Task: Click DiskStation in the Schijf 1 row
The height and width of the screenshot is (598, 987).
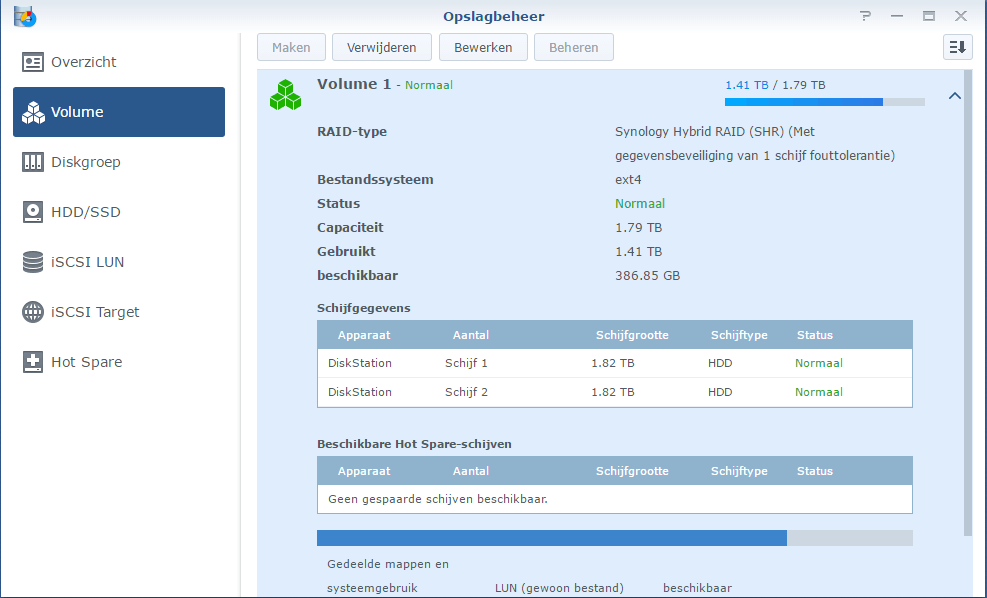Action: click(359, 363)
